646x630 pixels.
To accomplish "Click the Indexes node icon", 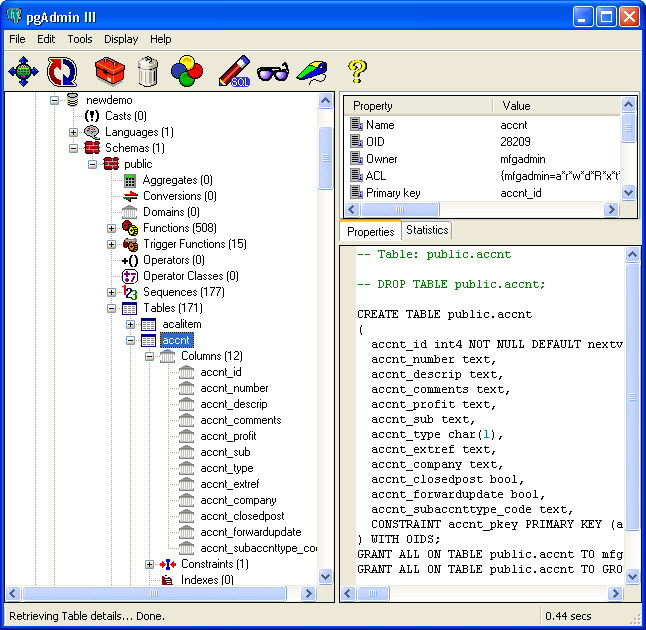I will coord(167,580).
